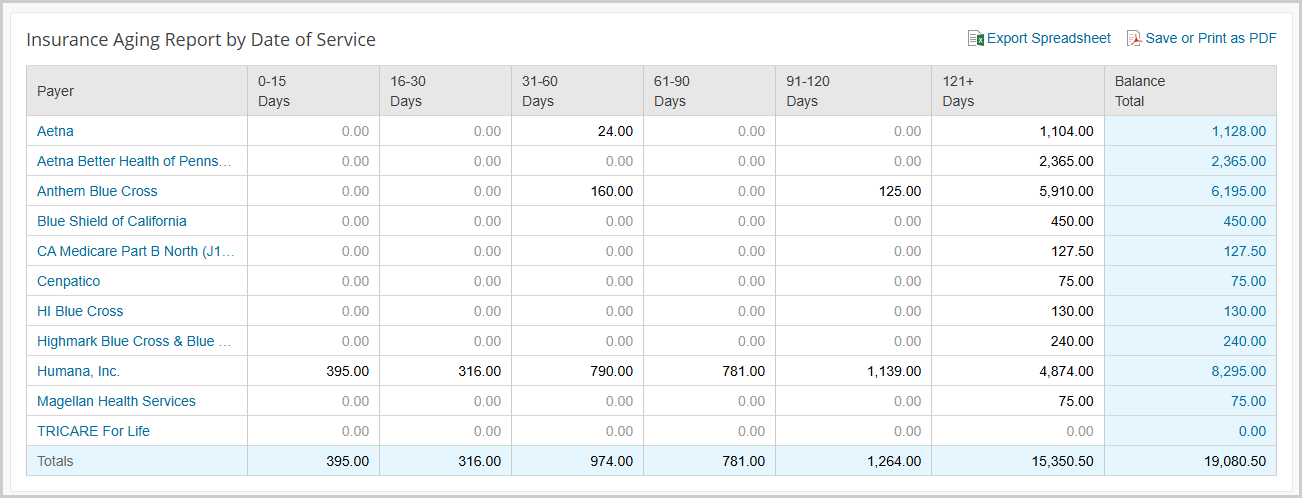Click the 16-30 Days column header
1302x498 pixels.
point(445,91)
